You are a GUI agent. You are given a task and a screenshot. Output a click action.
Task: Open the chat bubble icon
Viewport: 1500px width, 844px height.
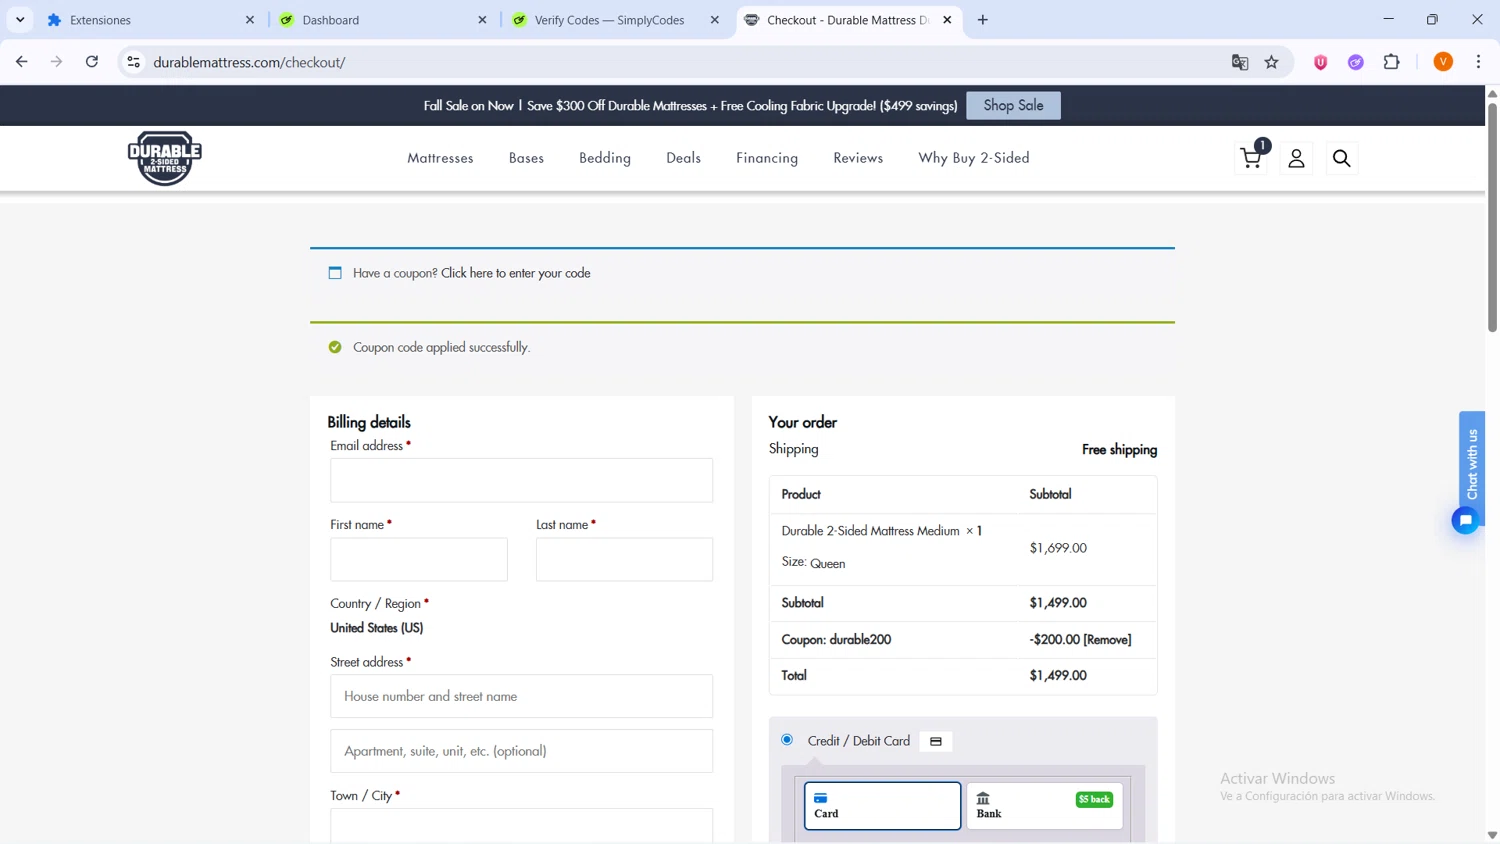pos(1465,520)
